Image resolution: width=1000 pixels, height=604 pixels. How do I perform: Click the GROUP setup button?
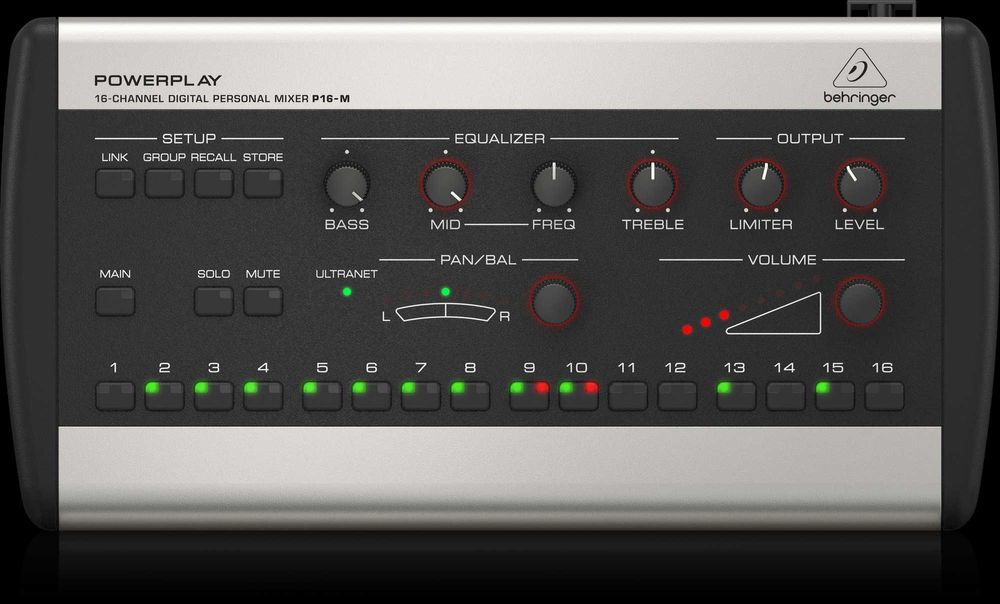point(164,183)
